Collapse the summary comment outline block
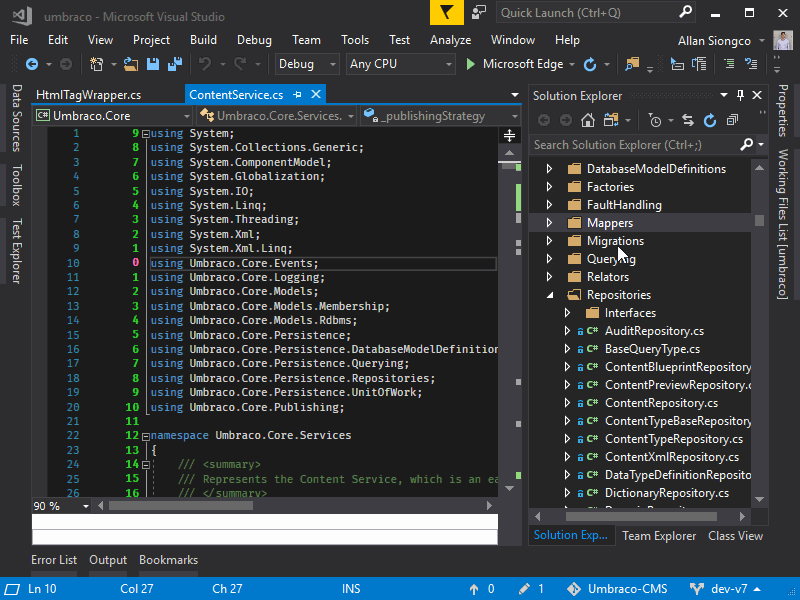Viewport: 800px width, 600px height. coord(146,465)
